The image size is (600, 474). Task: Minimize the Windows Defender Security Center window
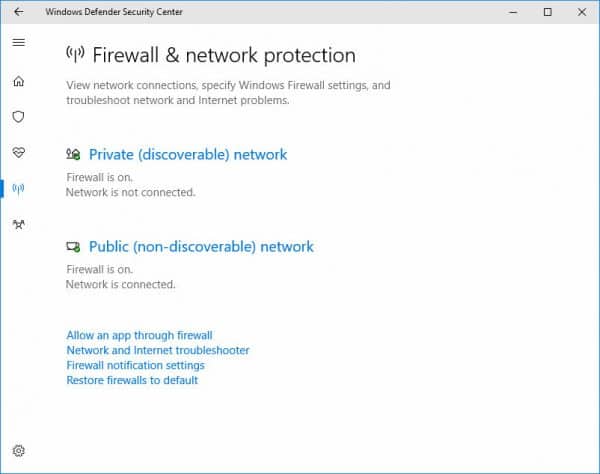tap(513, 12)
